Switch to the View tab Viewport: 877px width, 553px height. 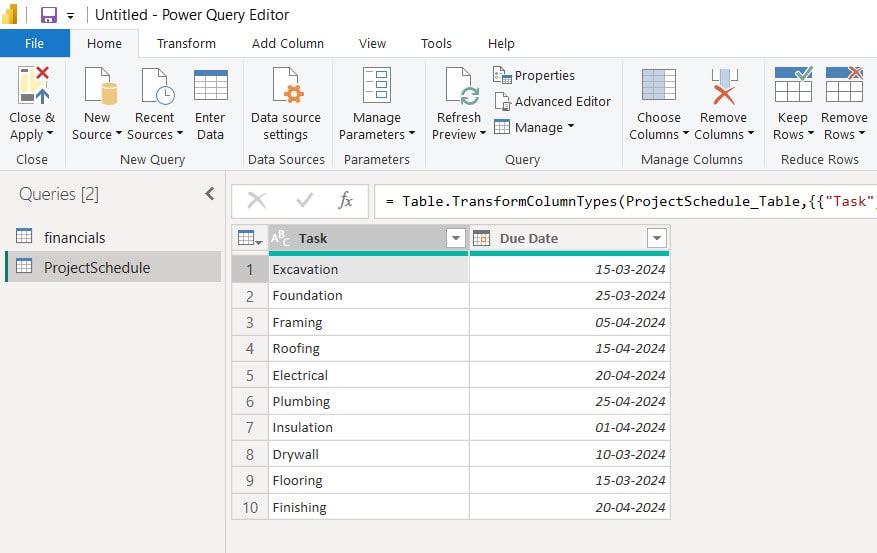click(x=372, y=43)
